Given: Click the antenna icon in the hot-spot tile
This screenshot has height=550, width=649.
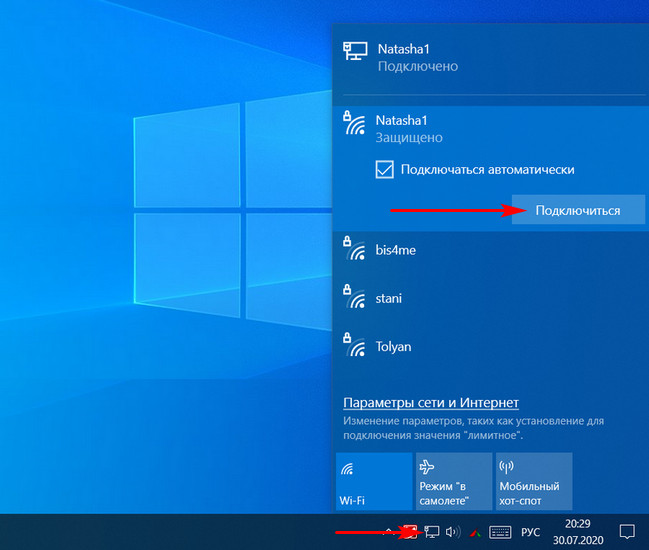Looking at the screenshot, I should click(506, 467).
